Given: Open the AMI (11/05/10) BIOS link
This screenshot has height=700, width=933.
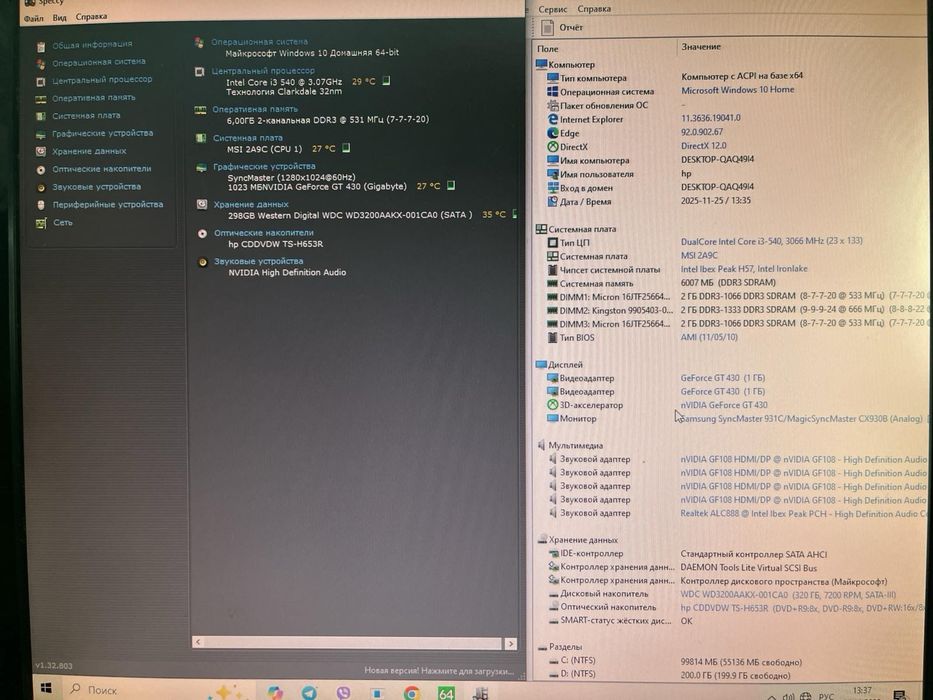Looking at the screenshot, I should click(x=709, y=337).
